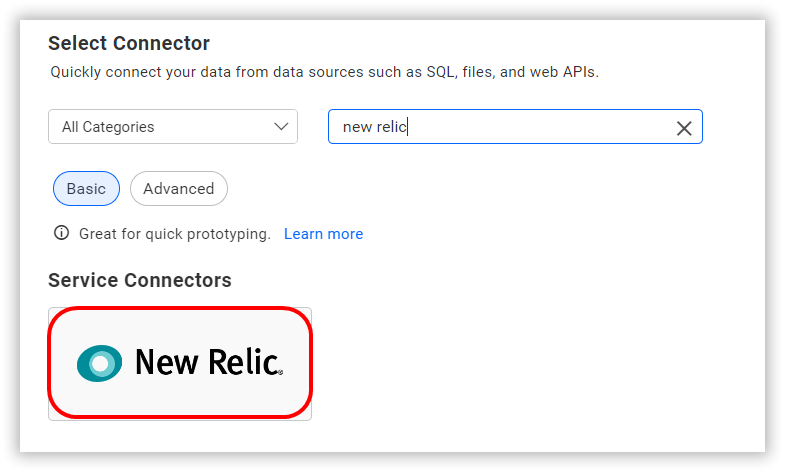This screenshot has height=472, width=785.
Task: Click blank panel area right of New Relic tile
Action: tap(536, 364)
